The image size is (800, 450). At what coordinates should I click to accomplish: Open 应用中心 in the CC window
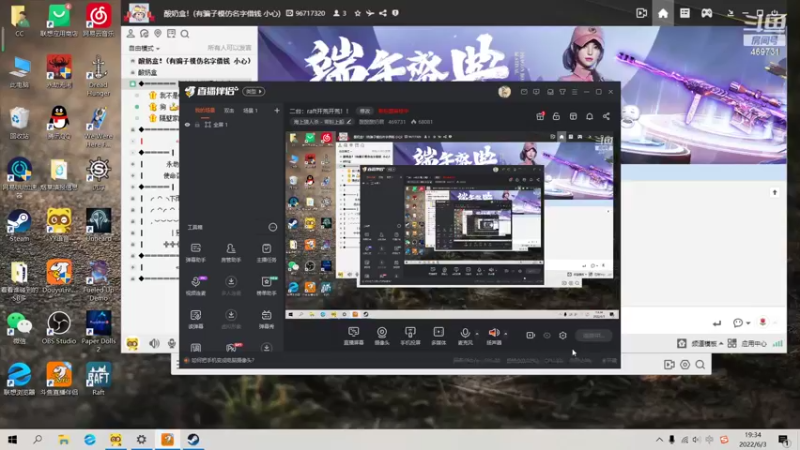pyautogui.click(x=754, y=343)
